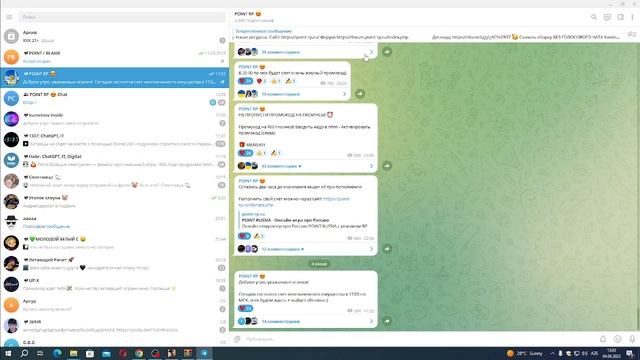Open the '1337: ChatGPT, IT' channel

[x=115, y=140]
